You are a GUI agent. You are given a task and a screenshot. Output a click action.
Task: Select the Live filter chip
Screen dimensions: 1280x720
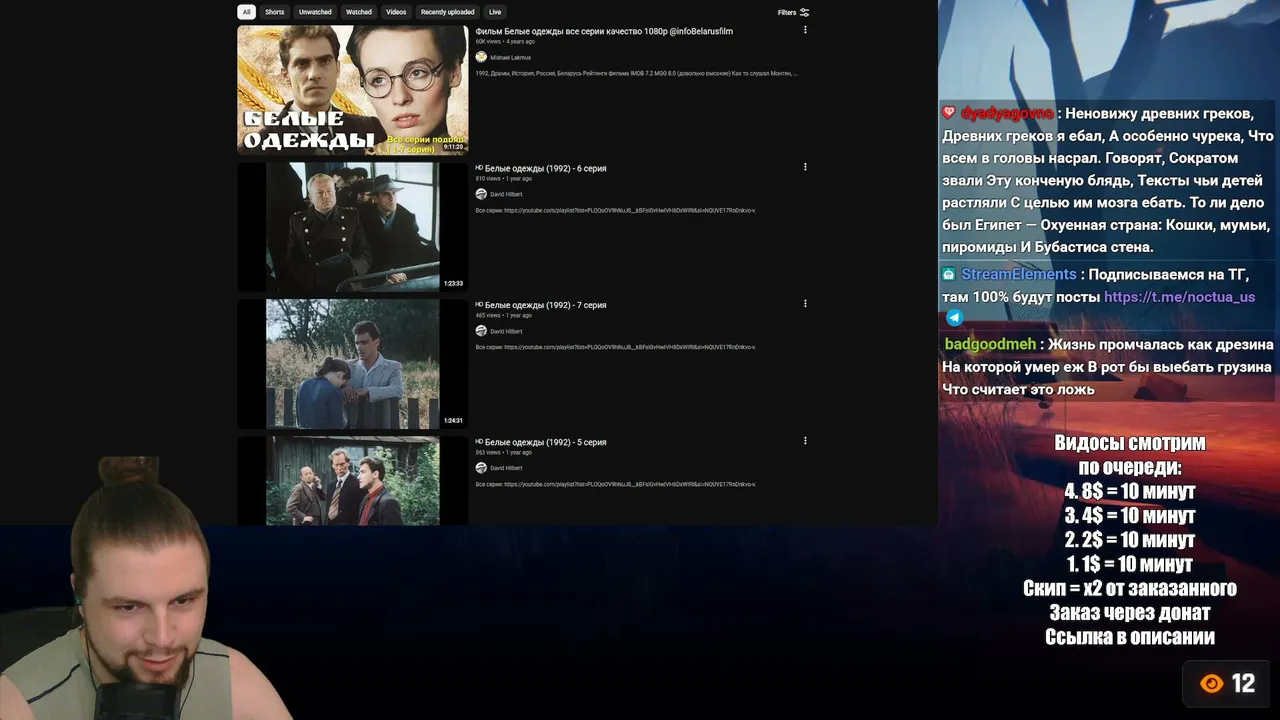click(x=495, y=12)
